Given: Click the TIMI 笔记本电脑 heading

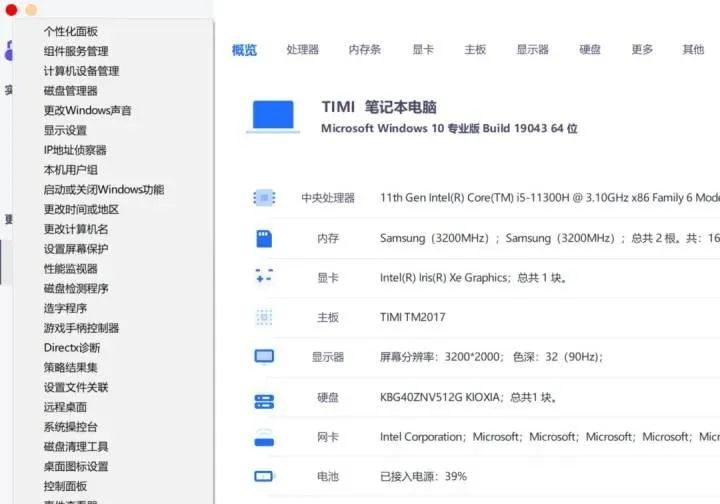Looking at the screenshot, I should [x=379, y=107].
